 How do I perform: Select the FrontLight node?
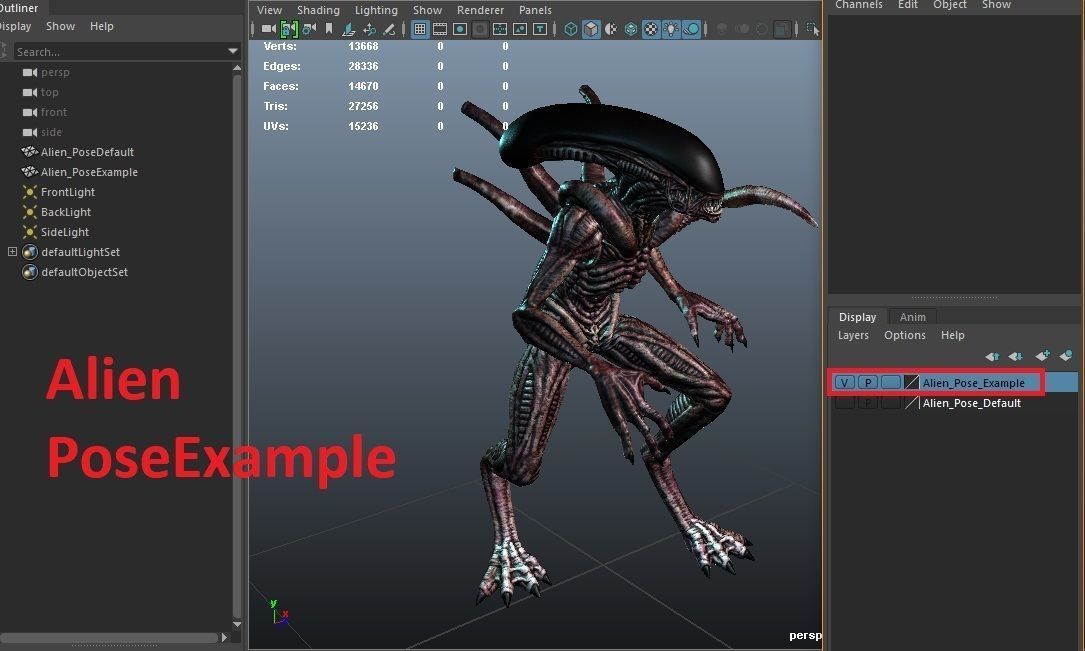click(67, 192)
